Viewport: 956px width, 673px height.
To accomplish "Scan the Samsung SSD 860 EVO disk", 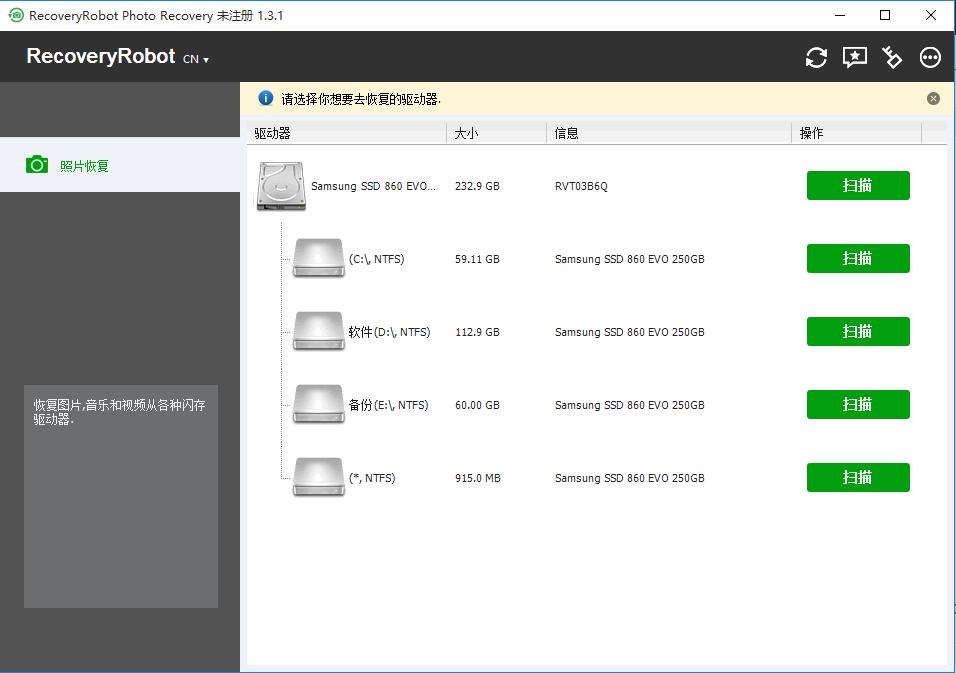I will [858, 185].
